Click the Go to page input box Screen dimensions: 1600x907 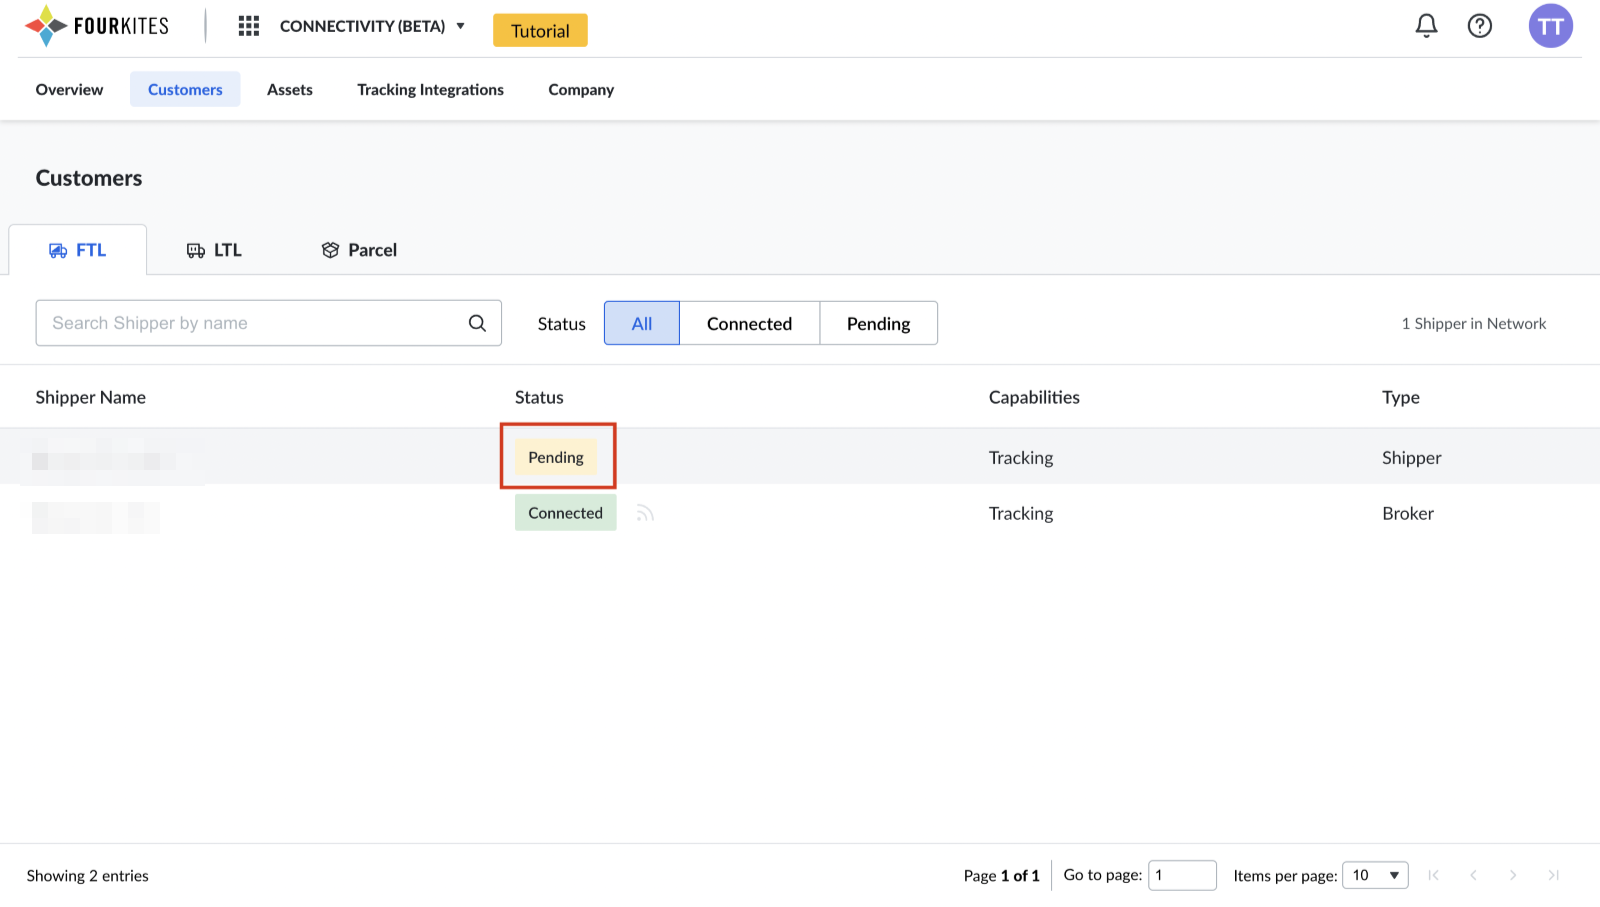[1182, 875]
